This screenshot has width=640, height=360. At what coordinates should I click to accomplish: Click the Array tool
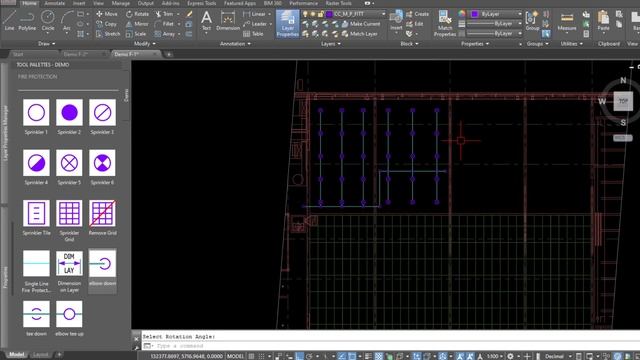tap(165, 34)
